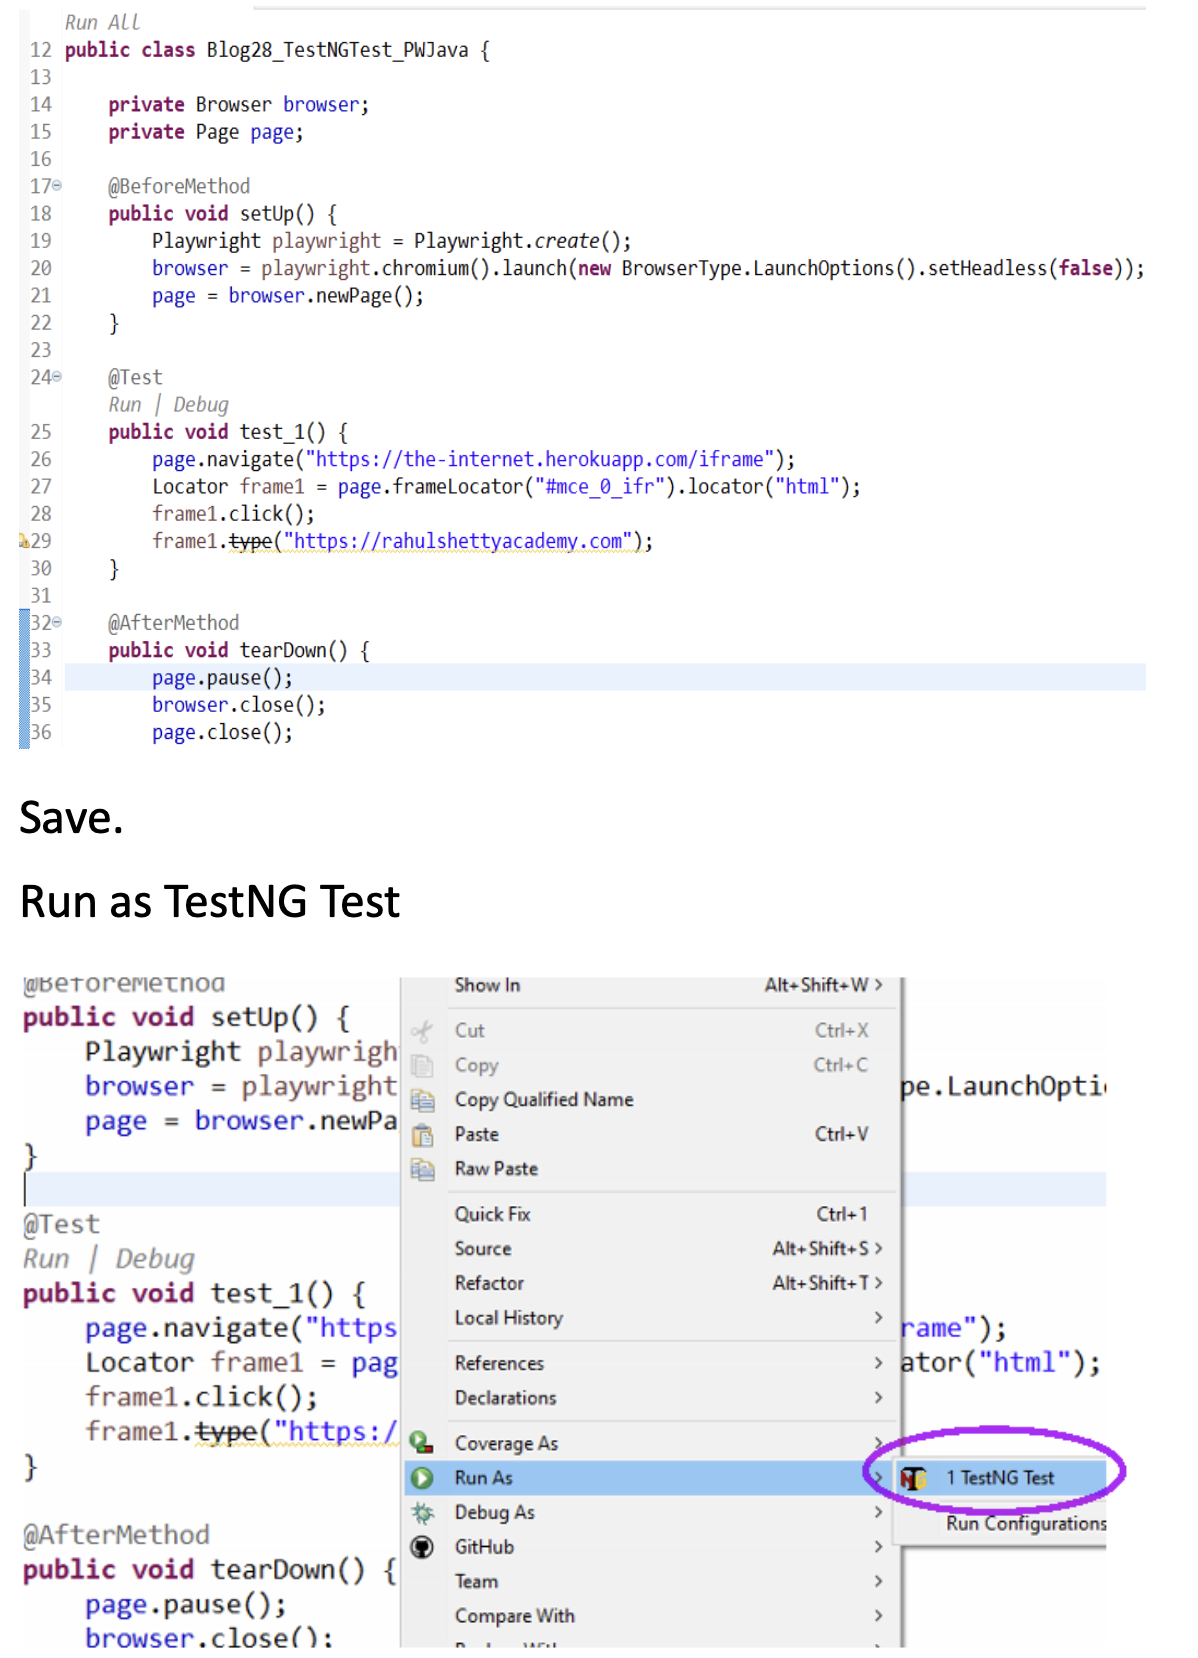Collapse the tearDown method at line 32
Screen dimensions: 1198x1658
click(57, 623)
